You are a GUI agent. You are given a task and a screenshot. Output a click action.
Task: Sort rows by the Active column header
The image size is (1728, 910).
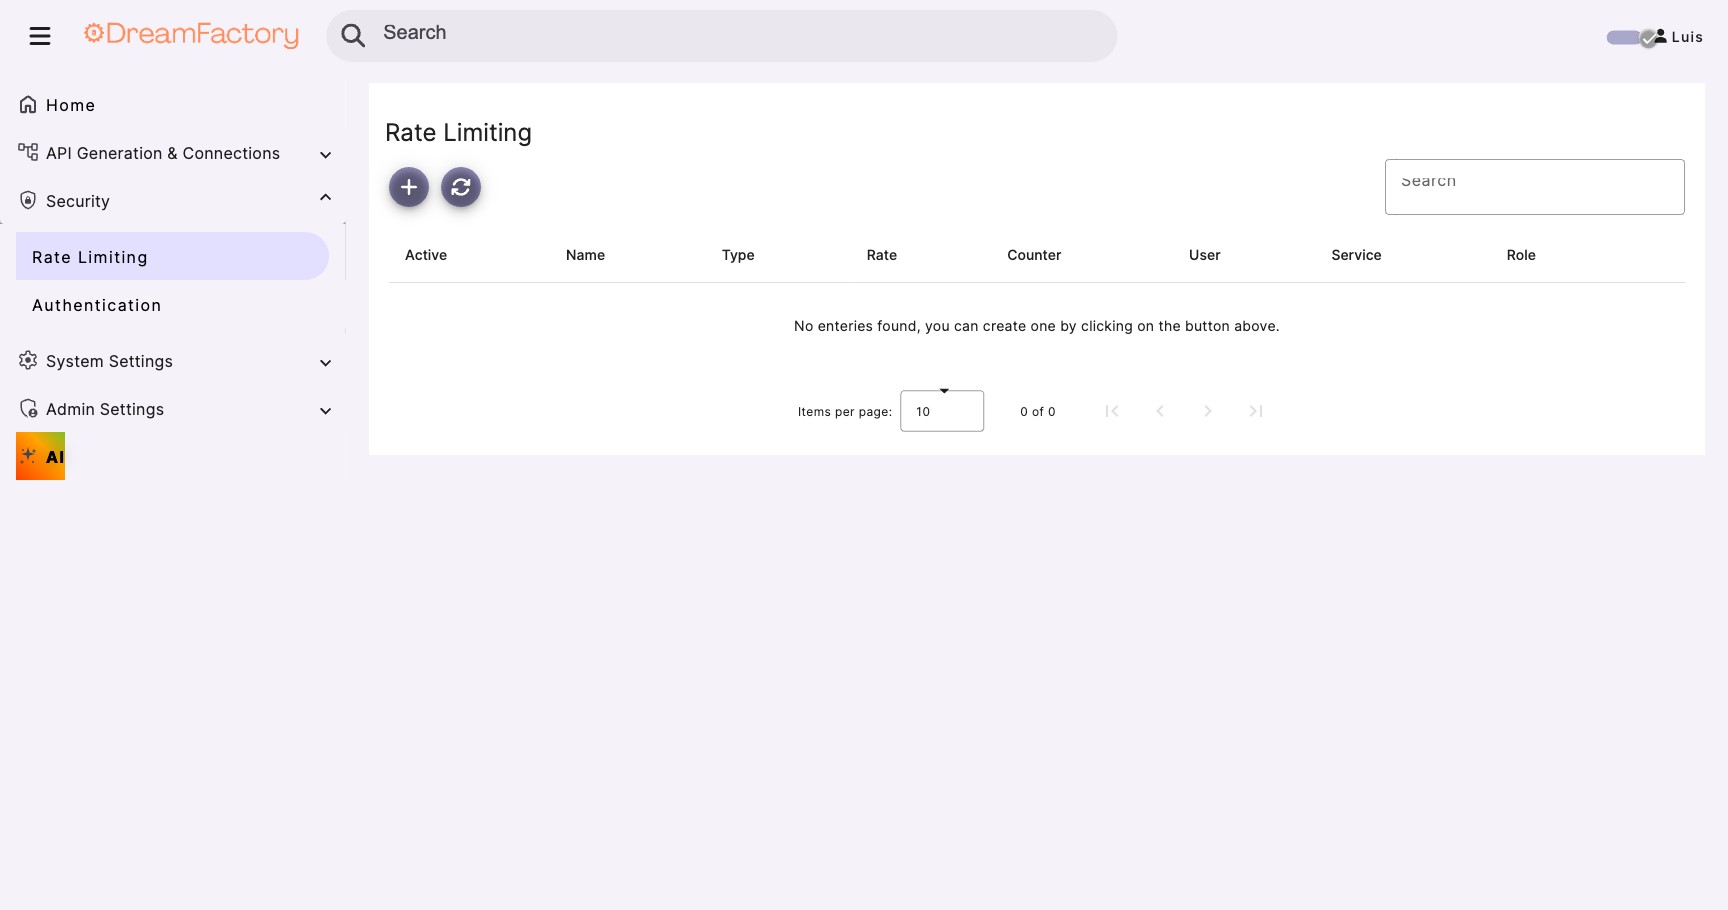(426, 255)
